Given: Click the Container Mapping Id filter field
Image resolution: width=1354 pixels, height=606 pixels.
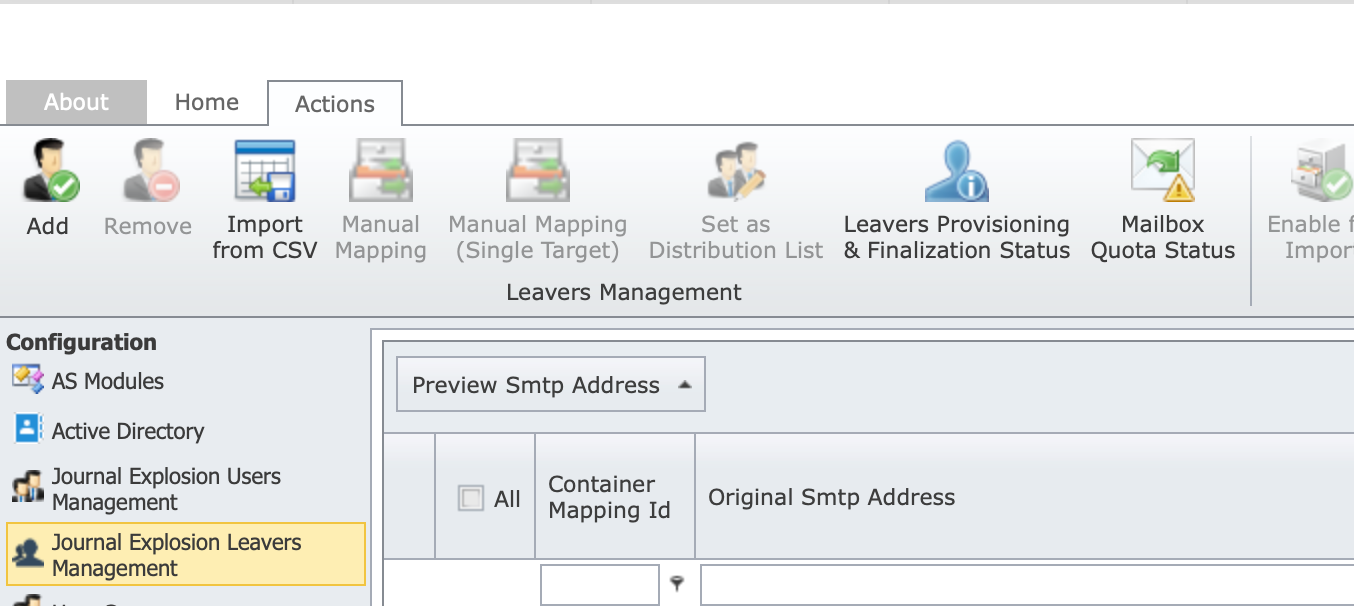Looking at the screenshot, I should coord(599,585).
